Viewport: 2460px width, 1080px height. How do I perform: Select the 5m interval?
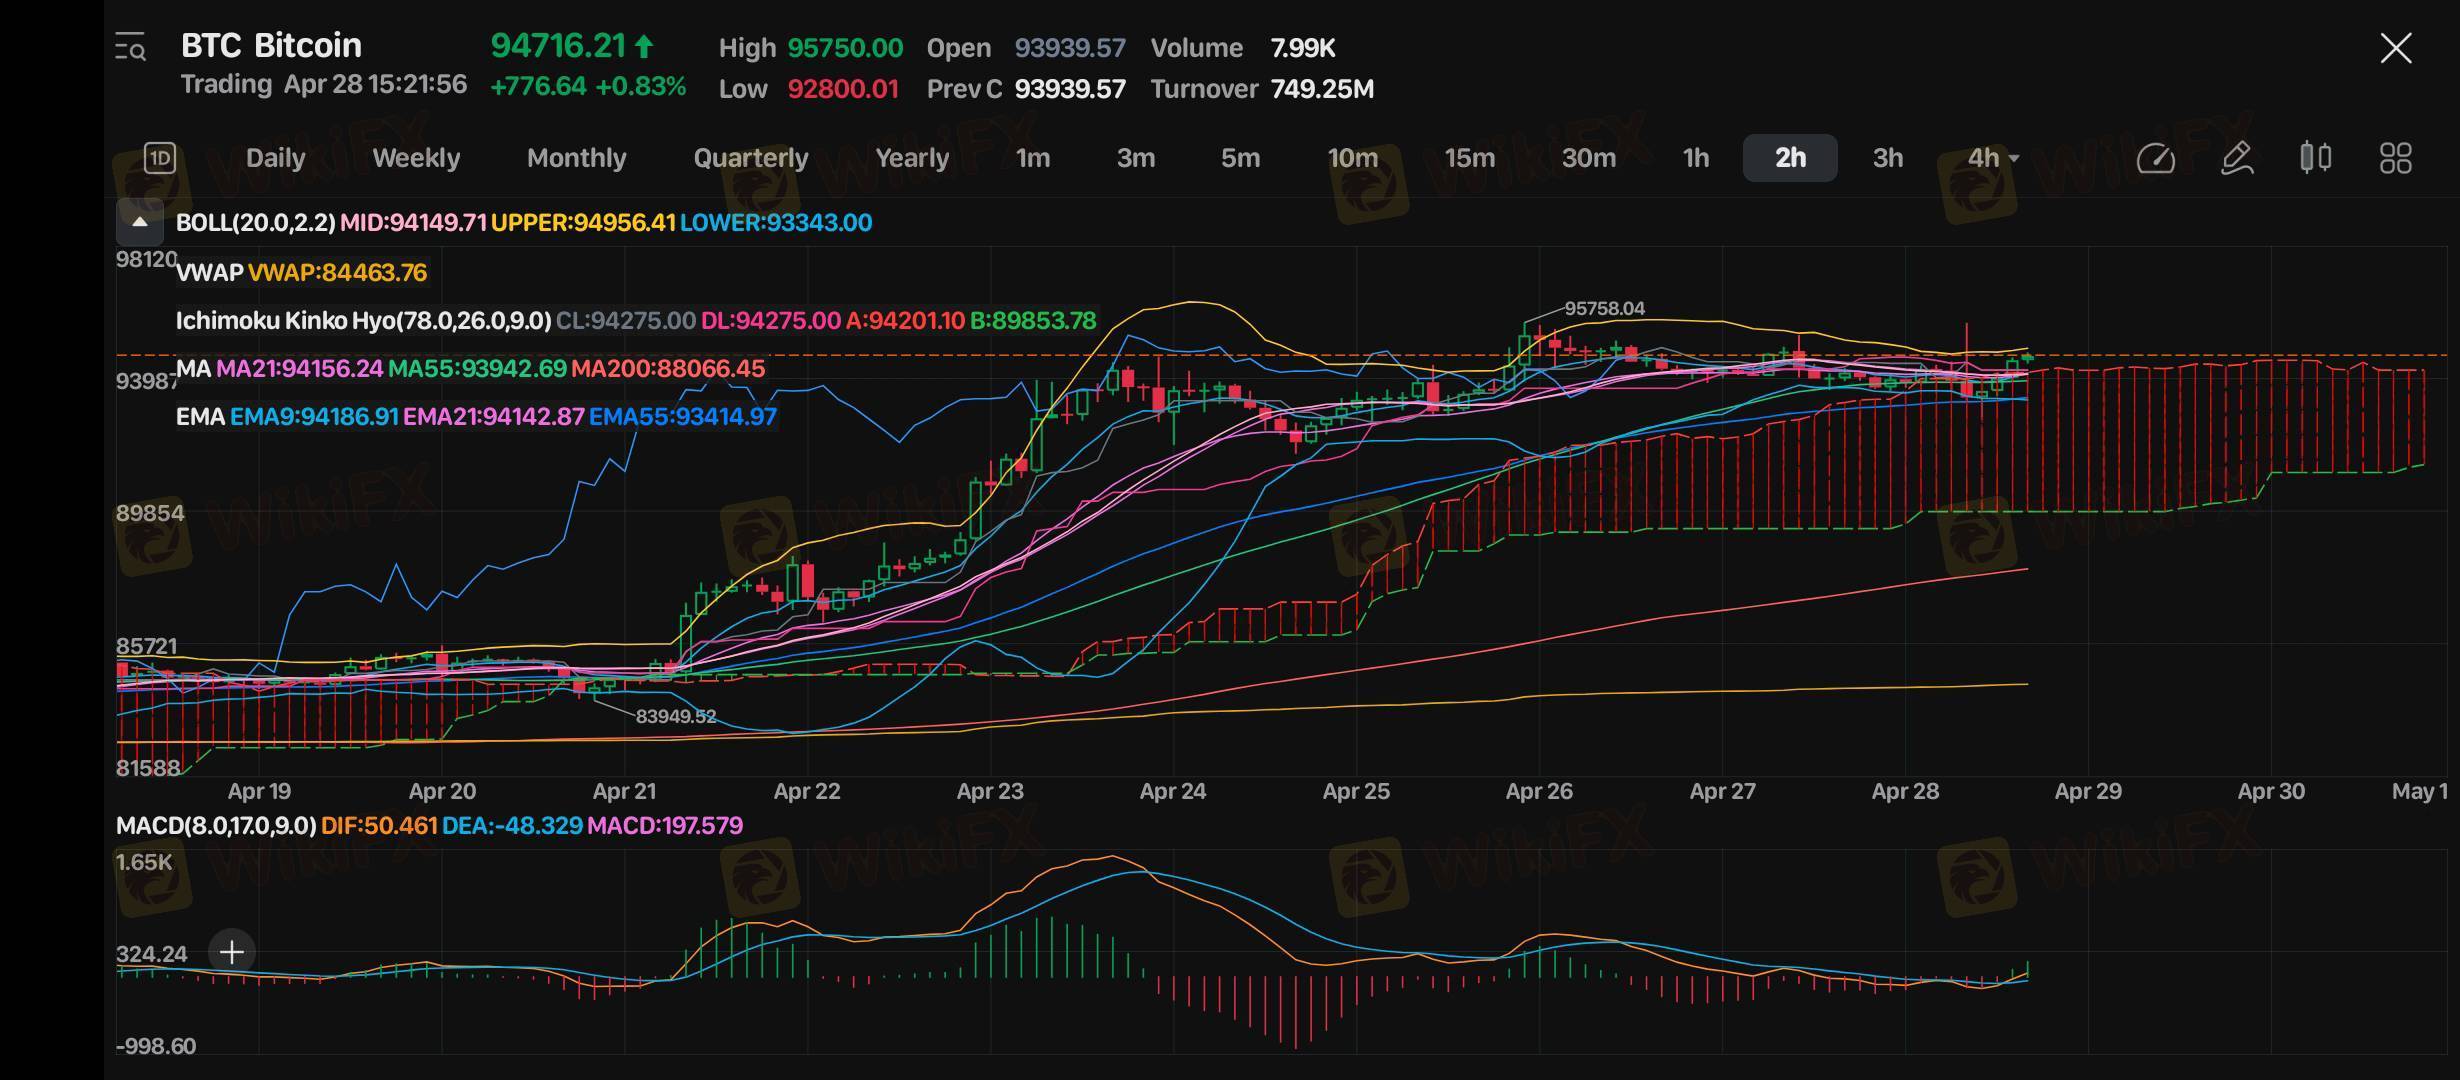coord(1240,158)
